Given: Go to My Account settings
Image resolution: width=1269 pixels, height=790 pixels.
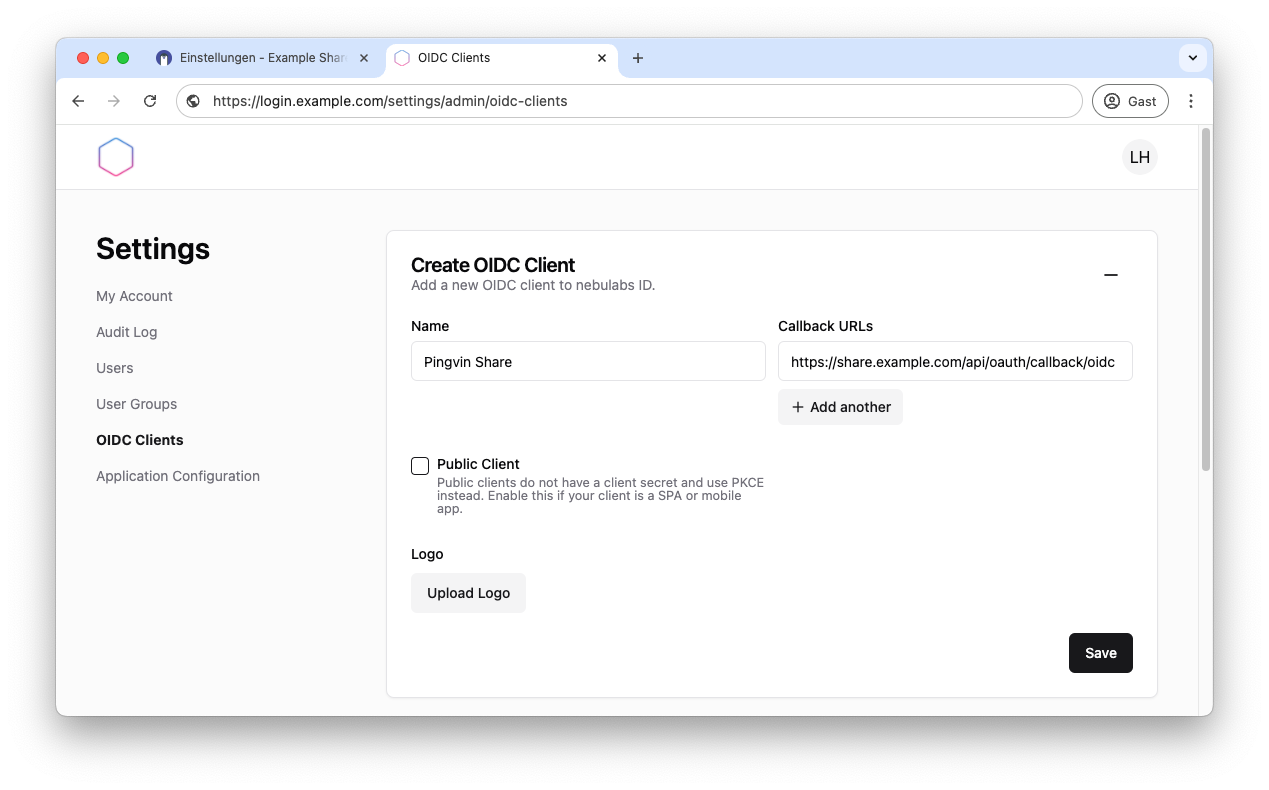Looking at the screenshot, I should pyautogui.click(x=134, y=296).
